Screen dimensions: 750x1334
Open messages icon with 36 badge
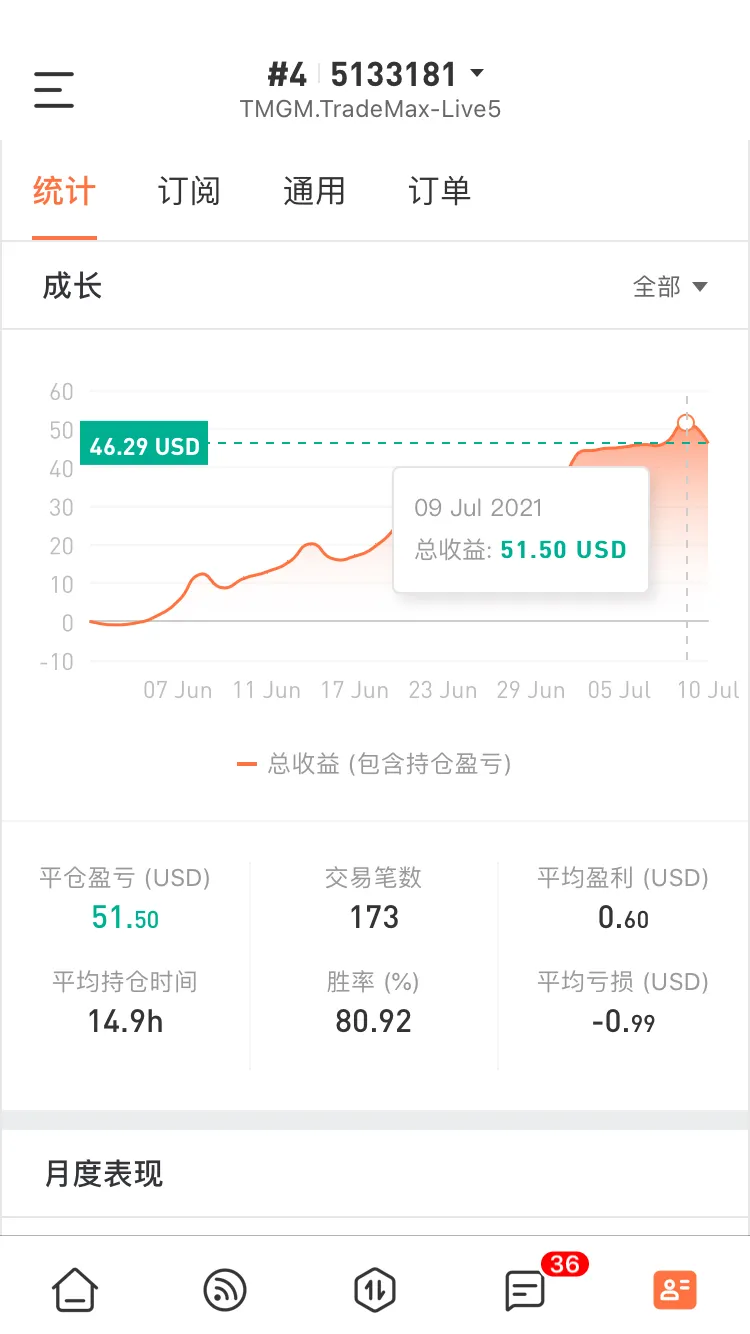pos(525,1291)
